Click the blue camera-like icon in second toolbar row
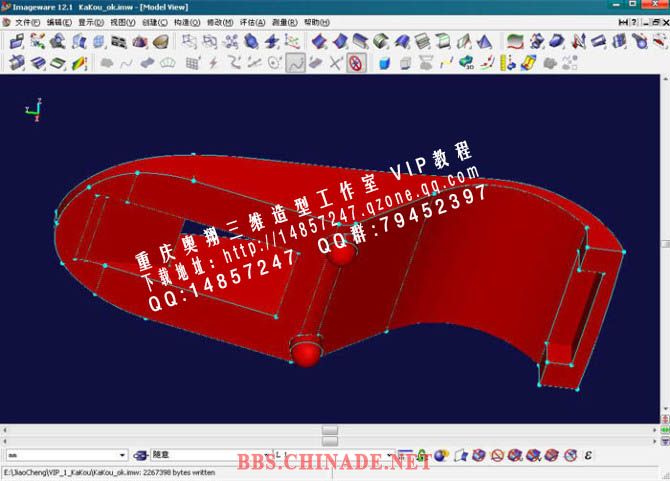 [x=17, y=63]
